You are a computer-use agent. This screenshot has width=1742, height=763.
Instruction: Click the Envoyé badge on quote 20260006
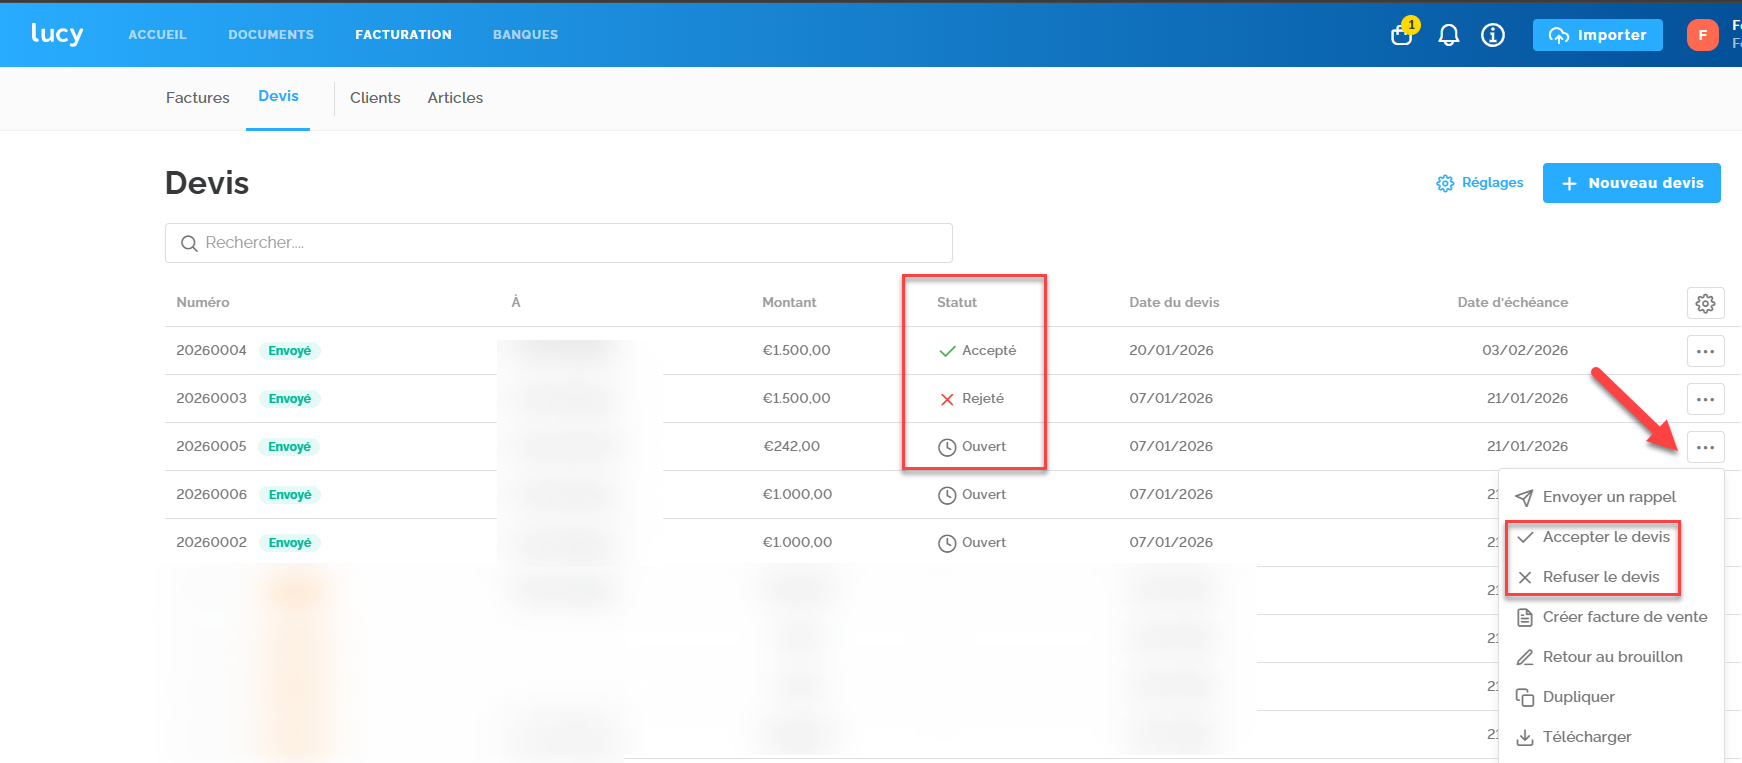290,495
